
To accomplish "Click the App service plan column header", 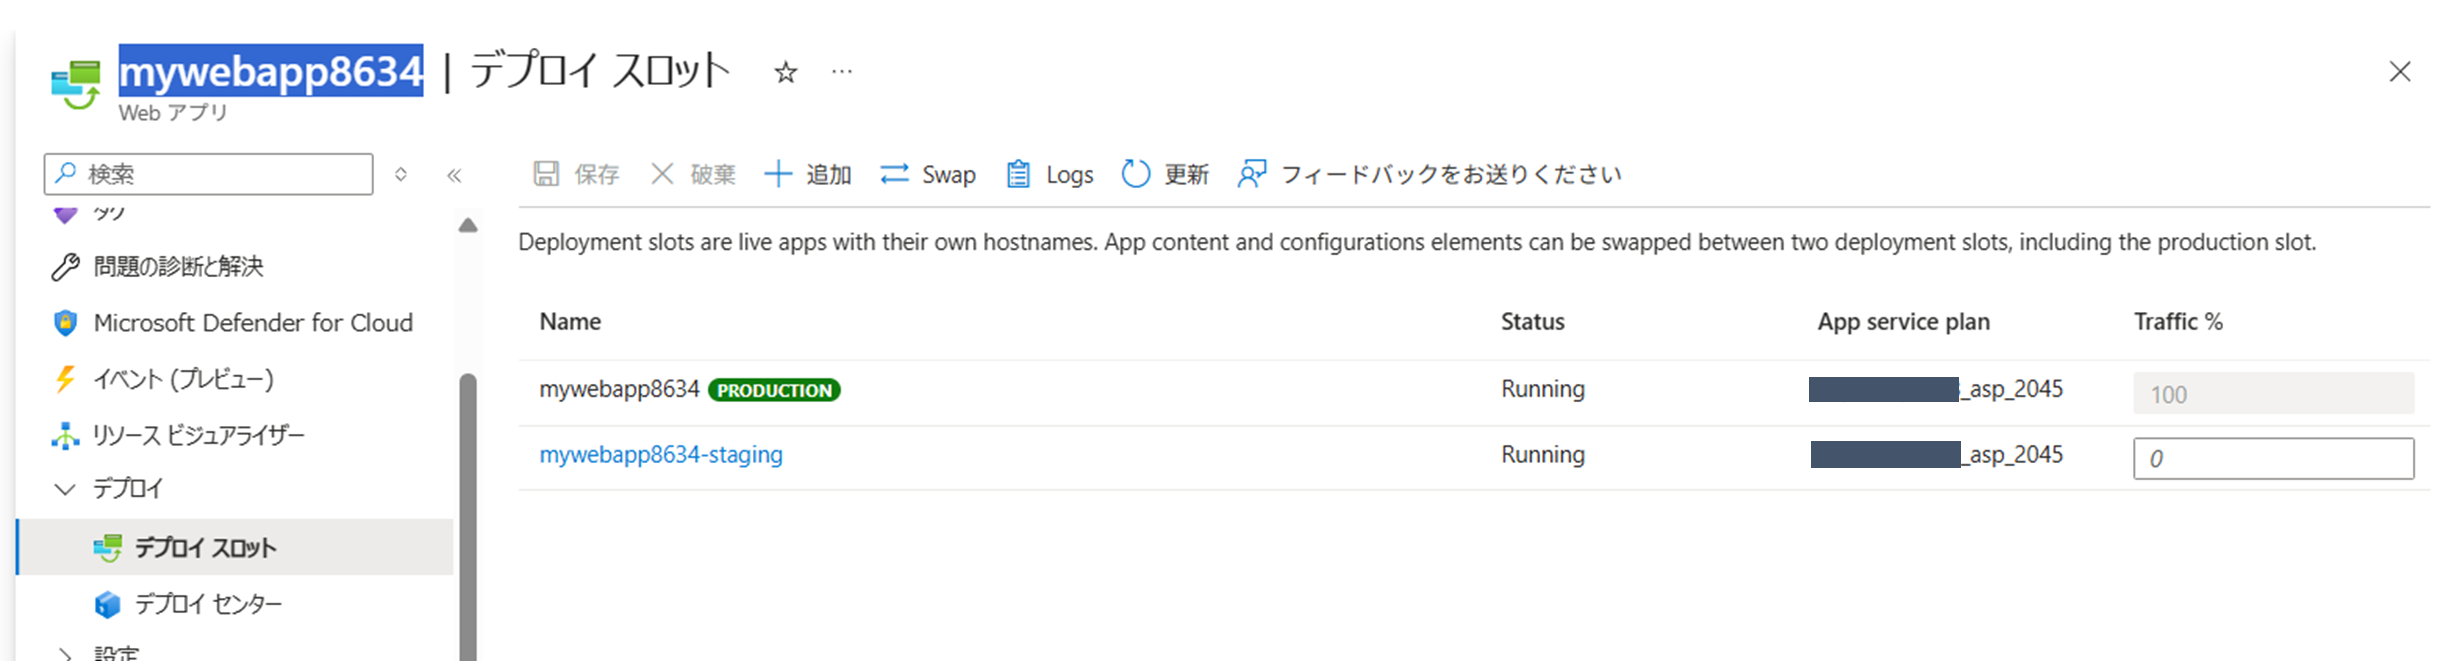I will [x=1903, y=321].
